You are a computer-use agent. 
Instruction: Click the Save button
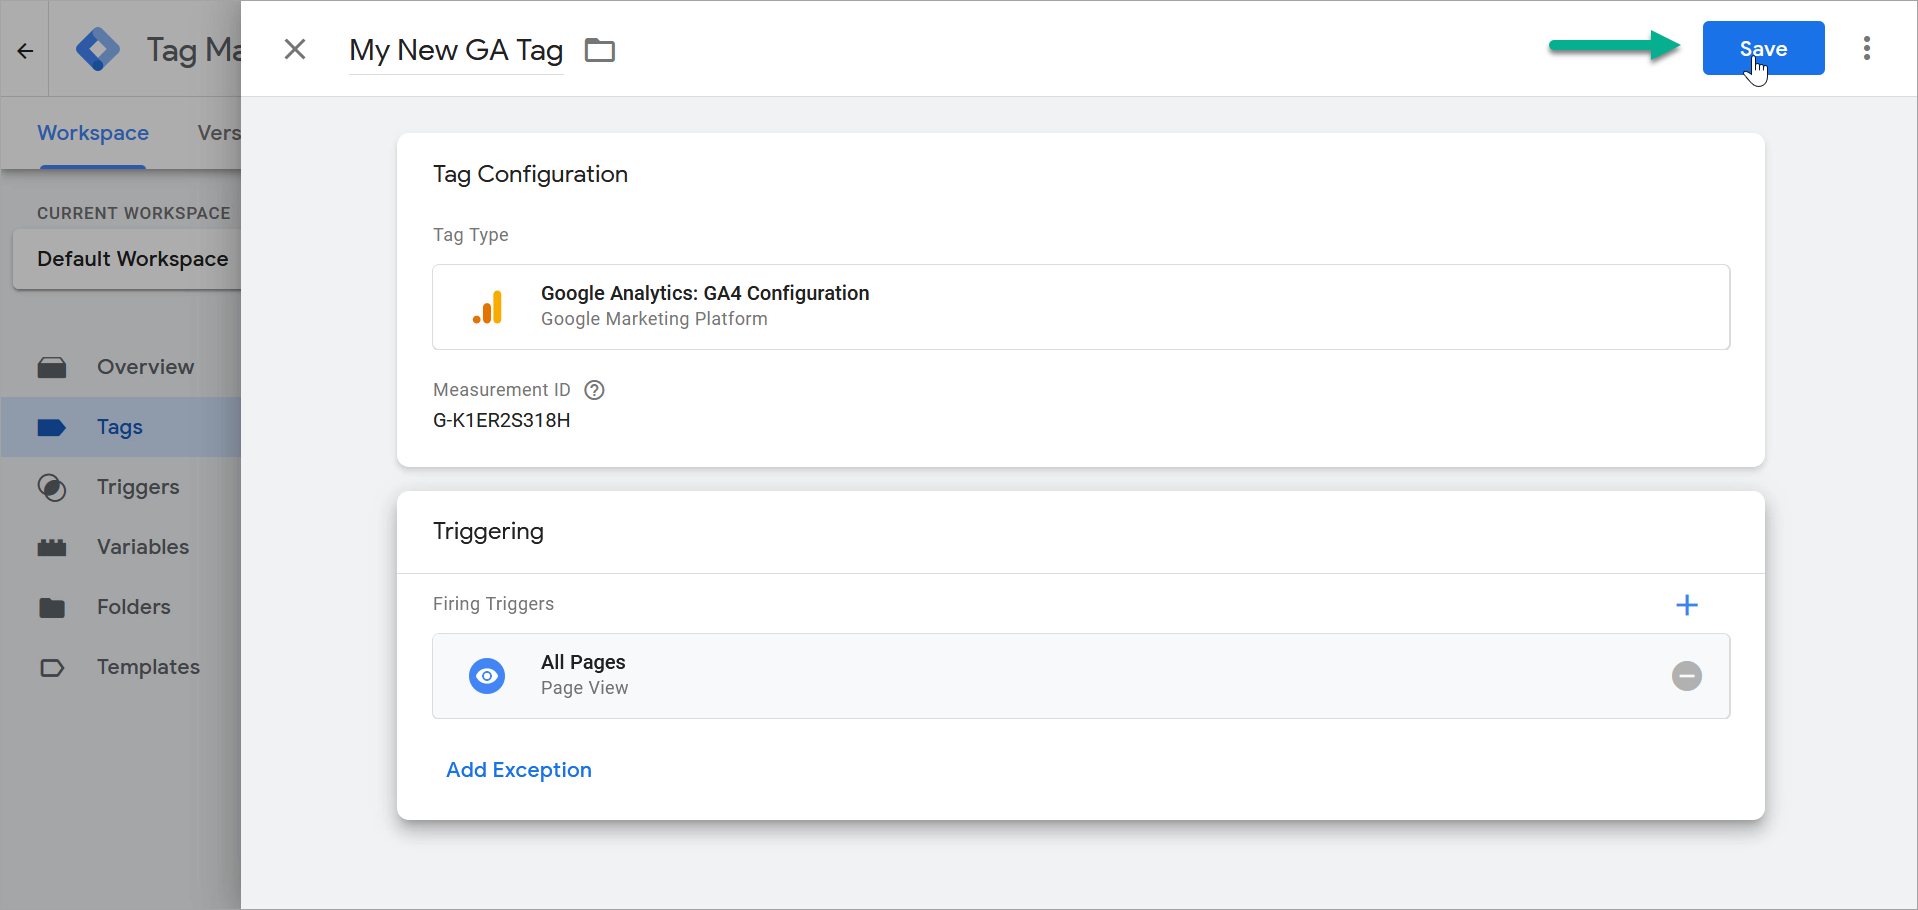tap(1763, 48)
